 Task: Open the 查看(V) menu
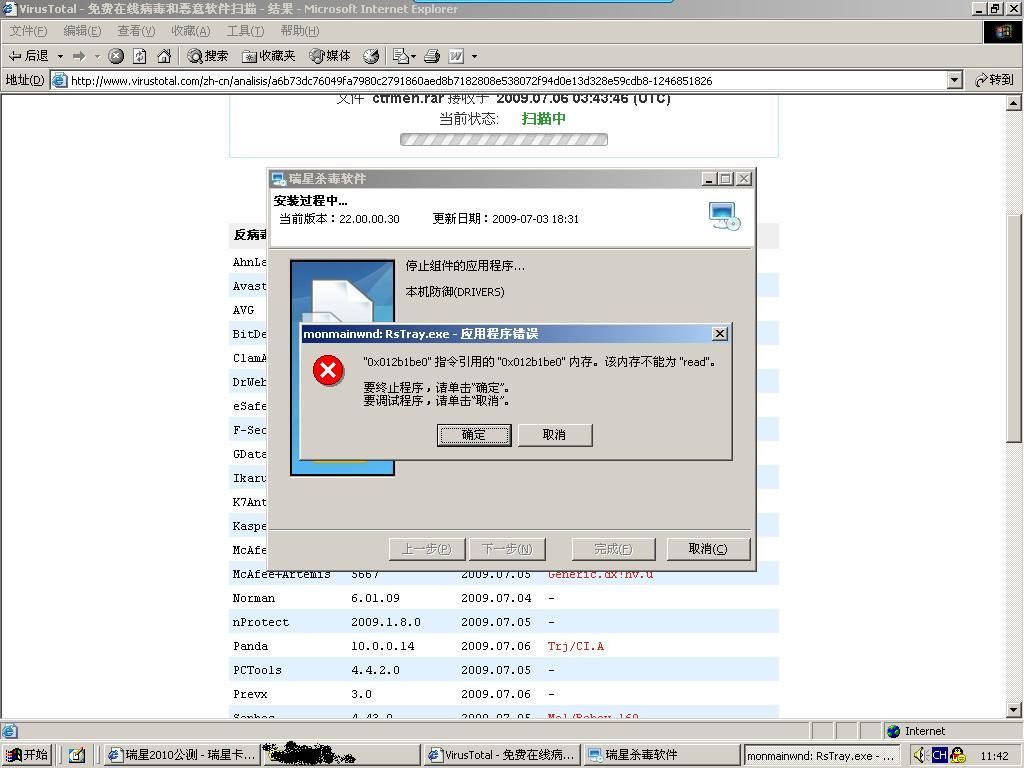pos(136,31)
